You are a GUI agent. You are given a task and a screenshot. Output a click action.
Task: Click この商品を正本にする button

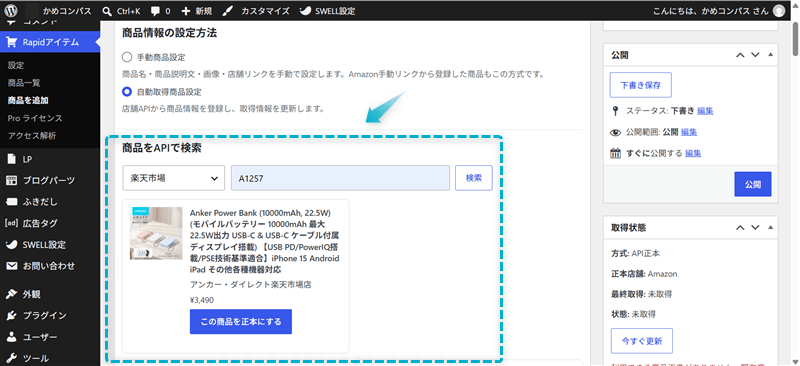pos(241,322)
